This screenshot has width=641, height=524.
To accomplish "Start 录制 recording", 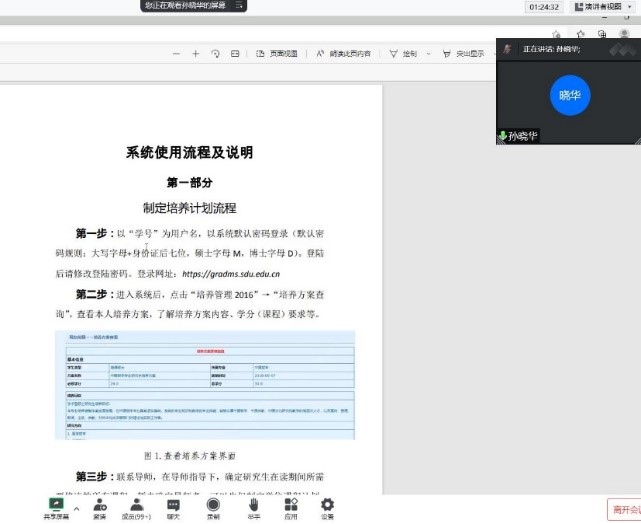I will (x=213, y=509).
